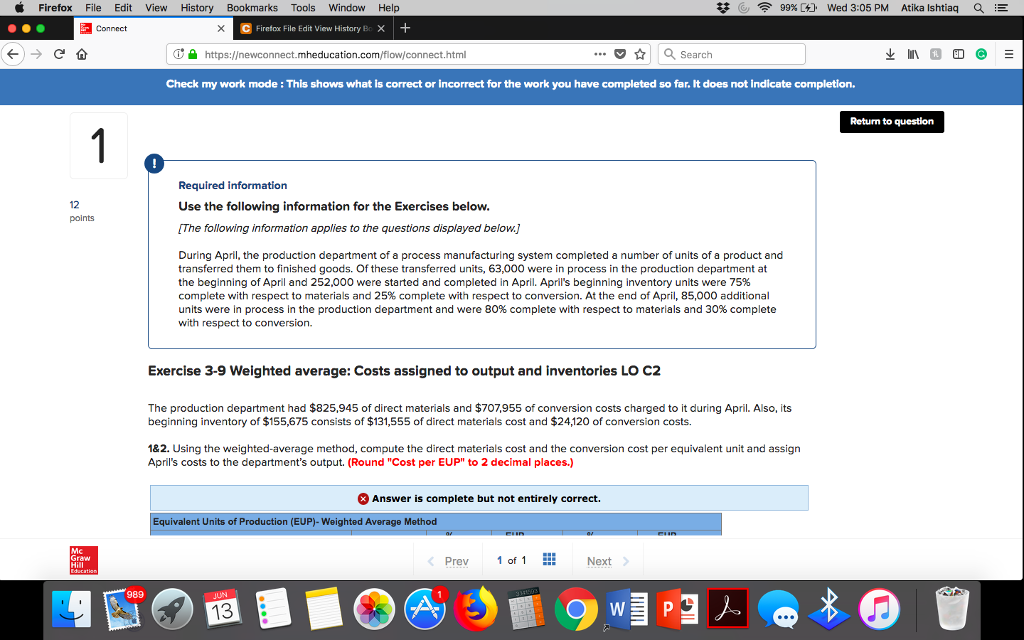1024x640 pixels.
Task: Click the back navigation arrow
Action: [x=11, y=54]
